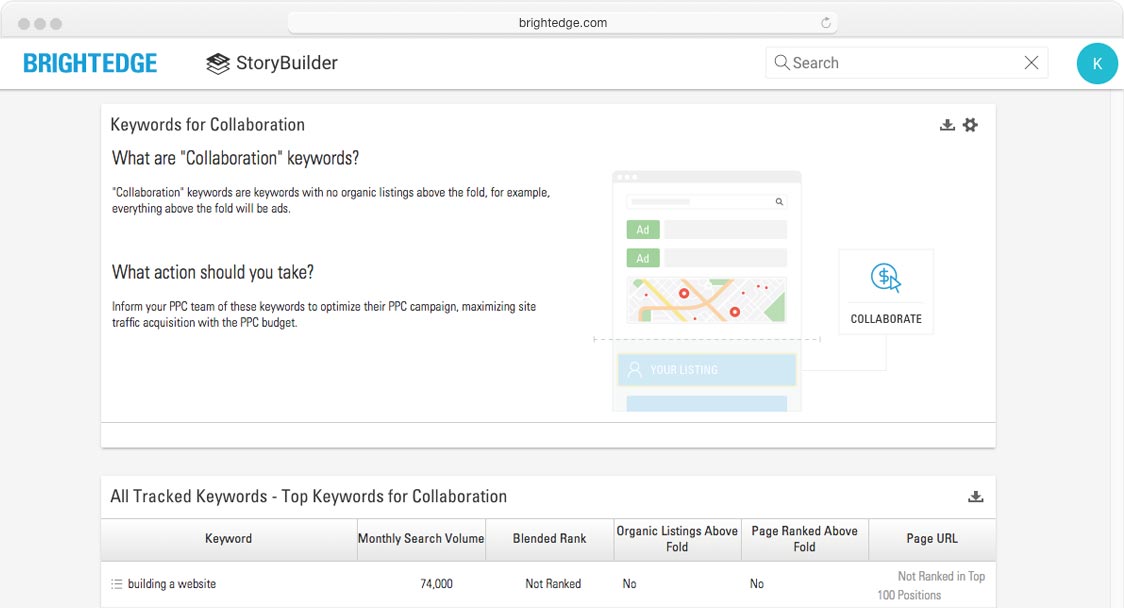Download the Top Keywords table
The width and height of the screenshot is (1124, 608).
(976, 497)
